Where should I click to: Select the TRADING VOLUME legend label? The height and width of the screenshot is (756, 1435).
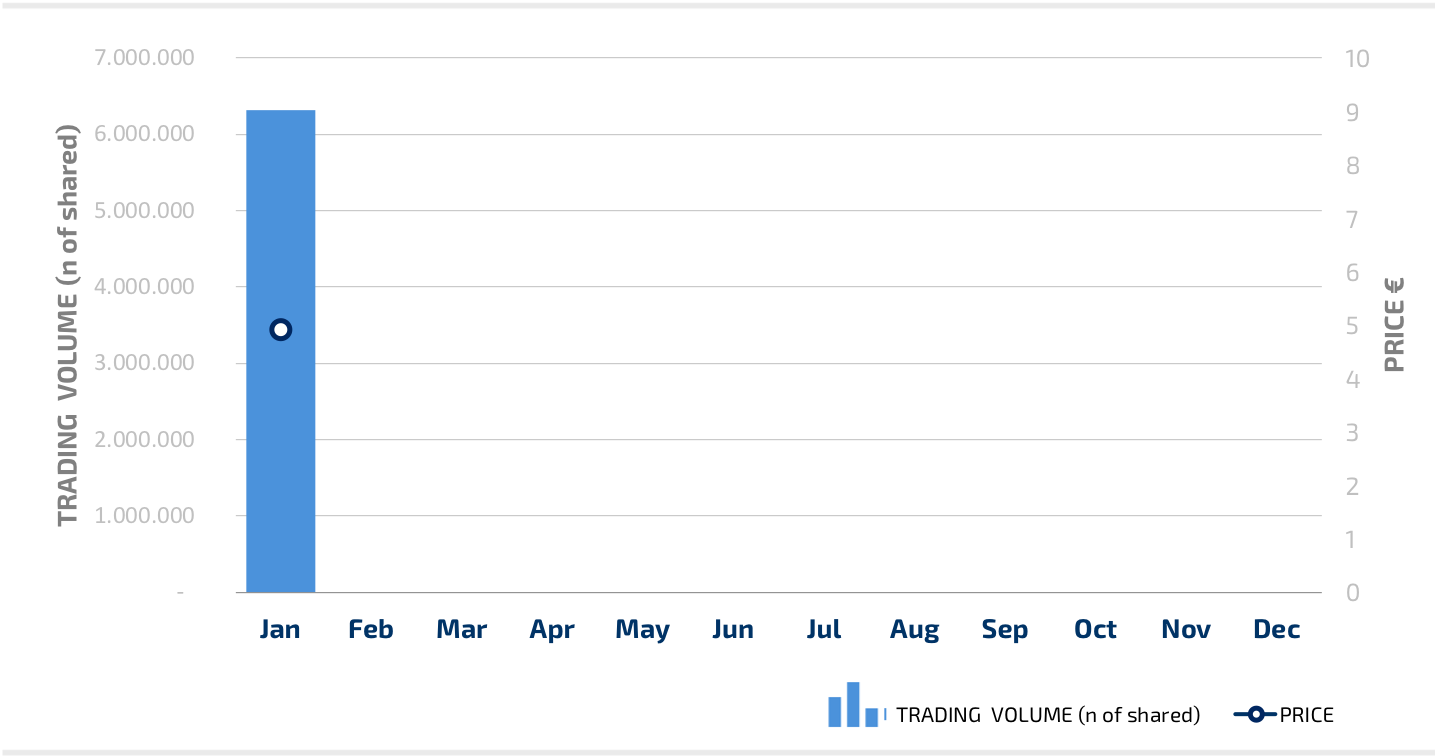click(1047, 715)
